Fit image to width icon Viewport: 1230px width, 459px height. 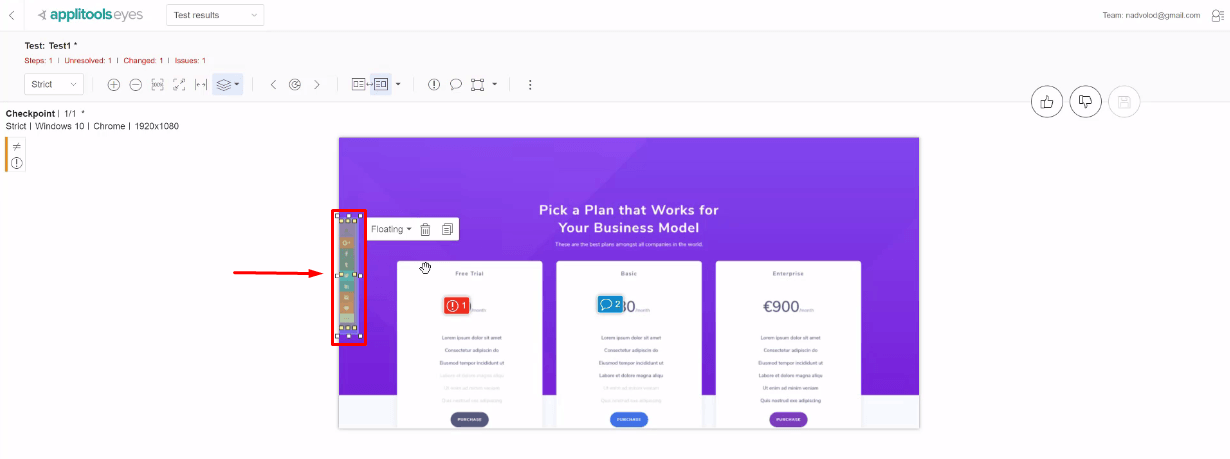(201, 85)
